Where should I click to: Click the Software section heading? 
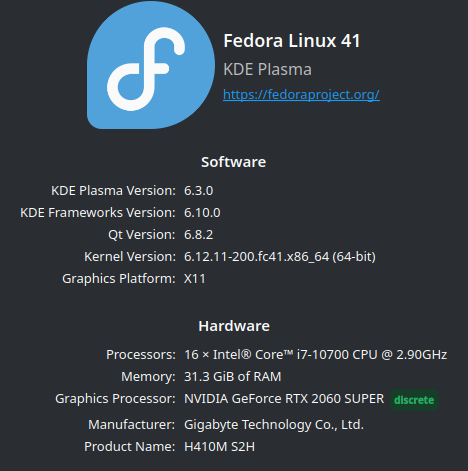tap(234, 162)
